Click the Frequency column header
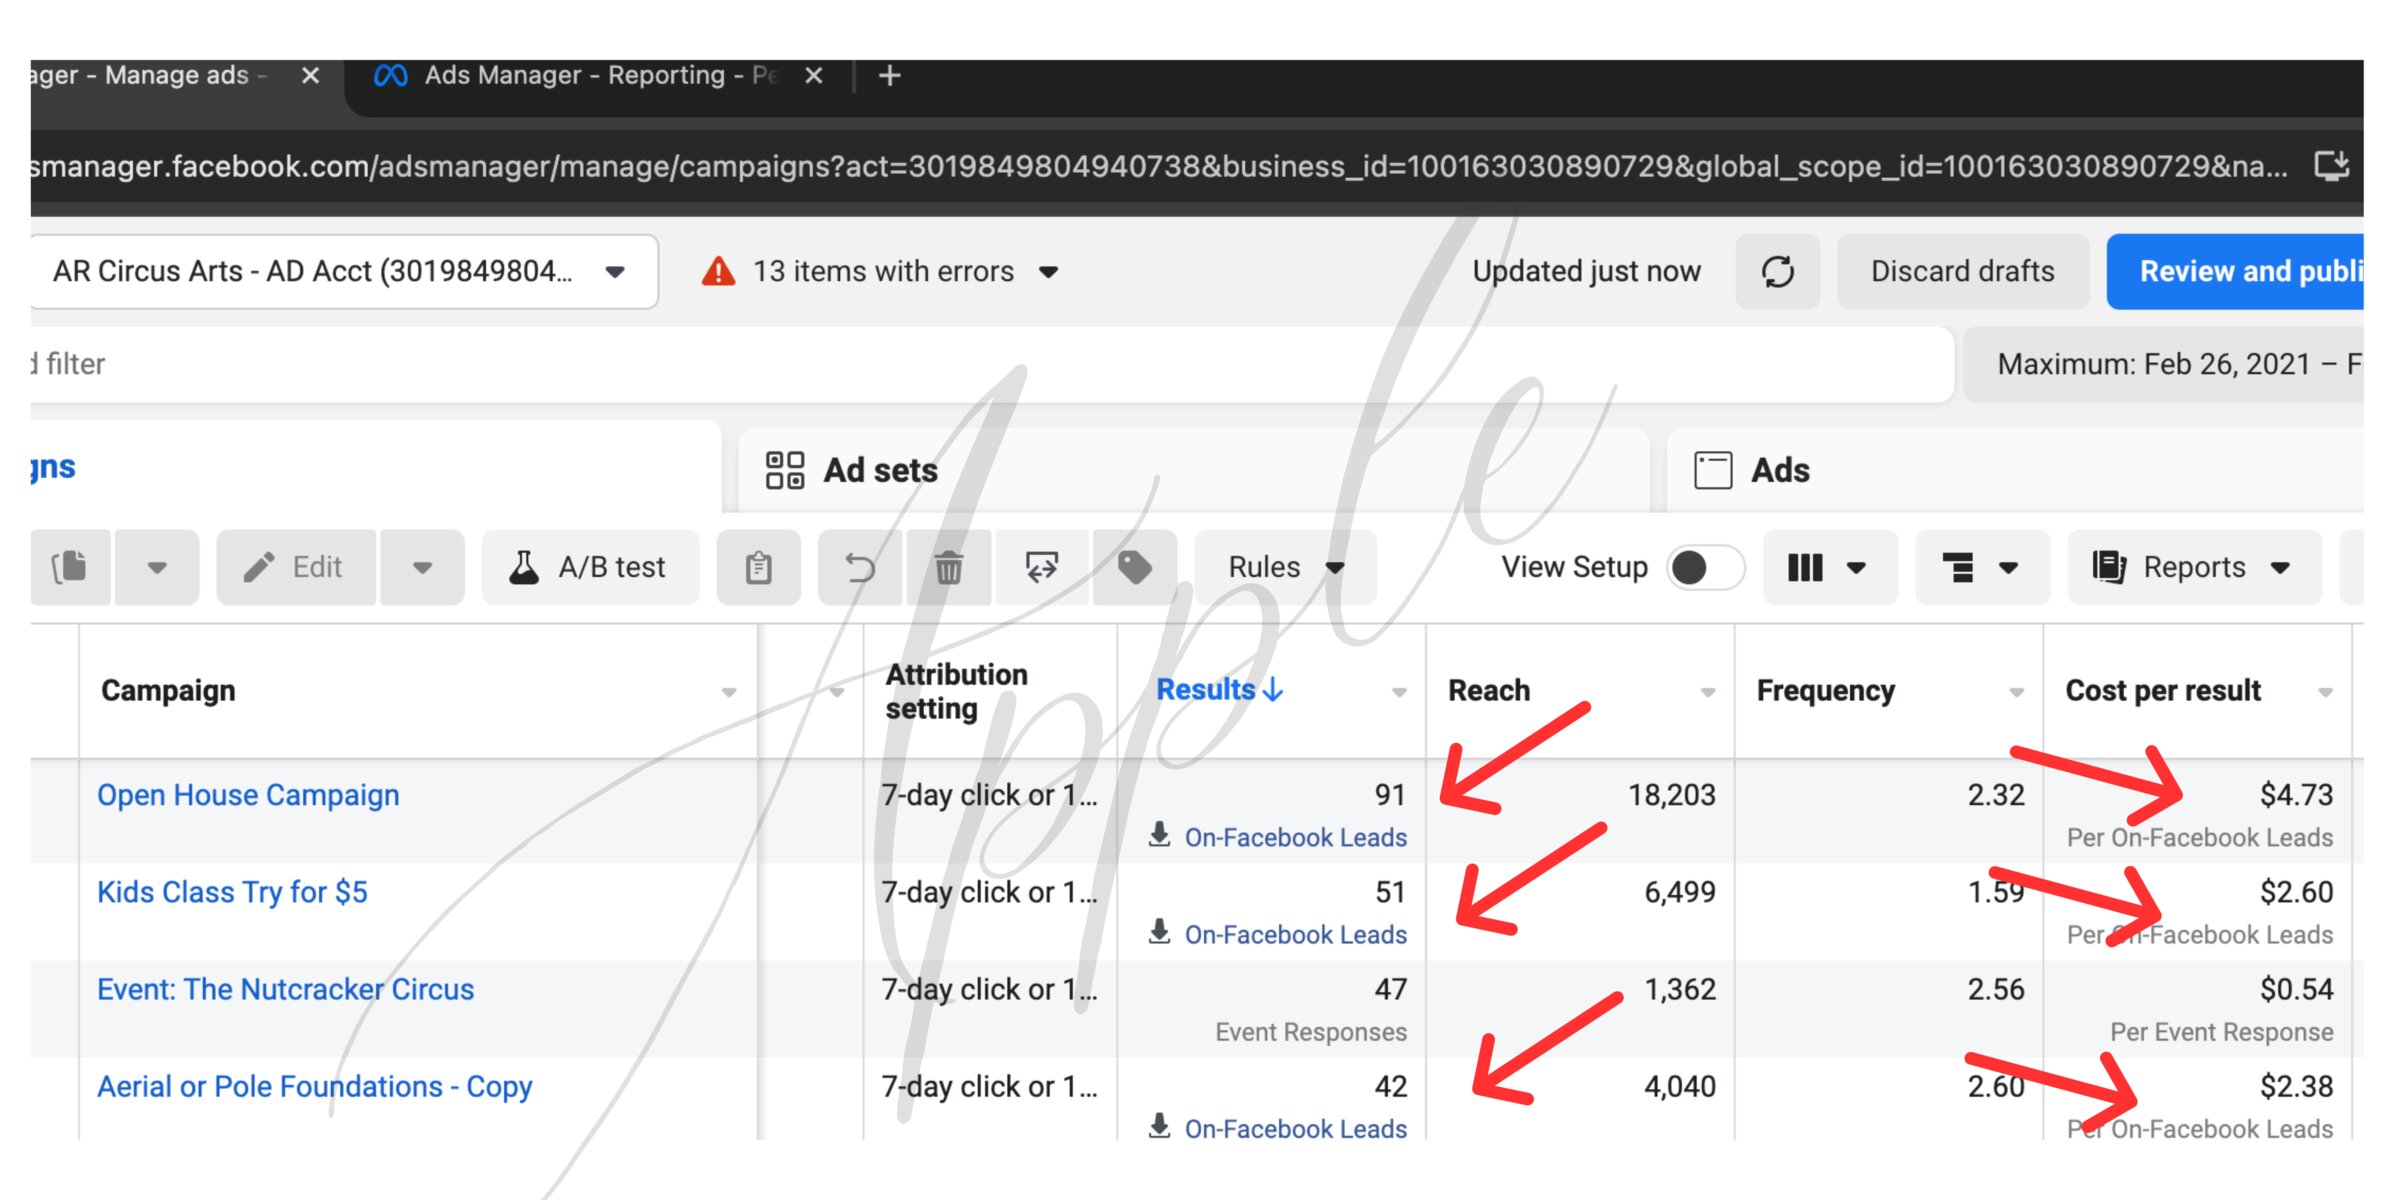Screen dimensions: 2400x1200 point(1825,690)
